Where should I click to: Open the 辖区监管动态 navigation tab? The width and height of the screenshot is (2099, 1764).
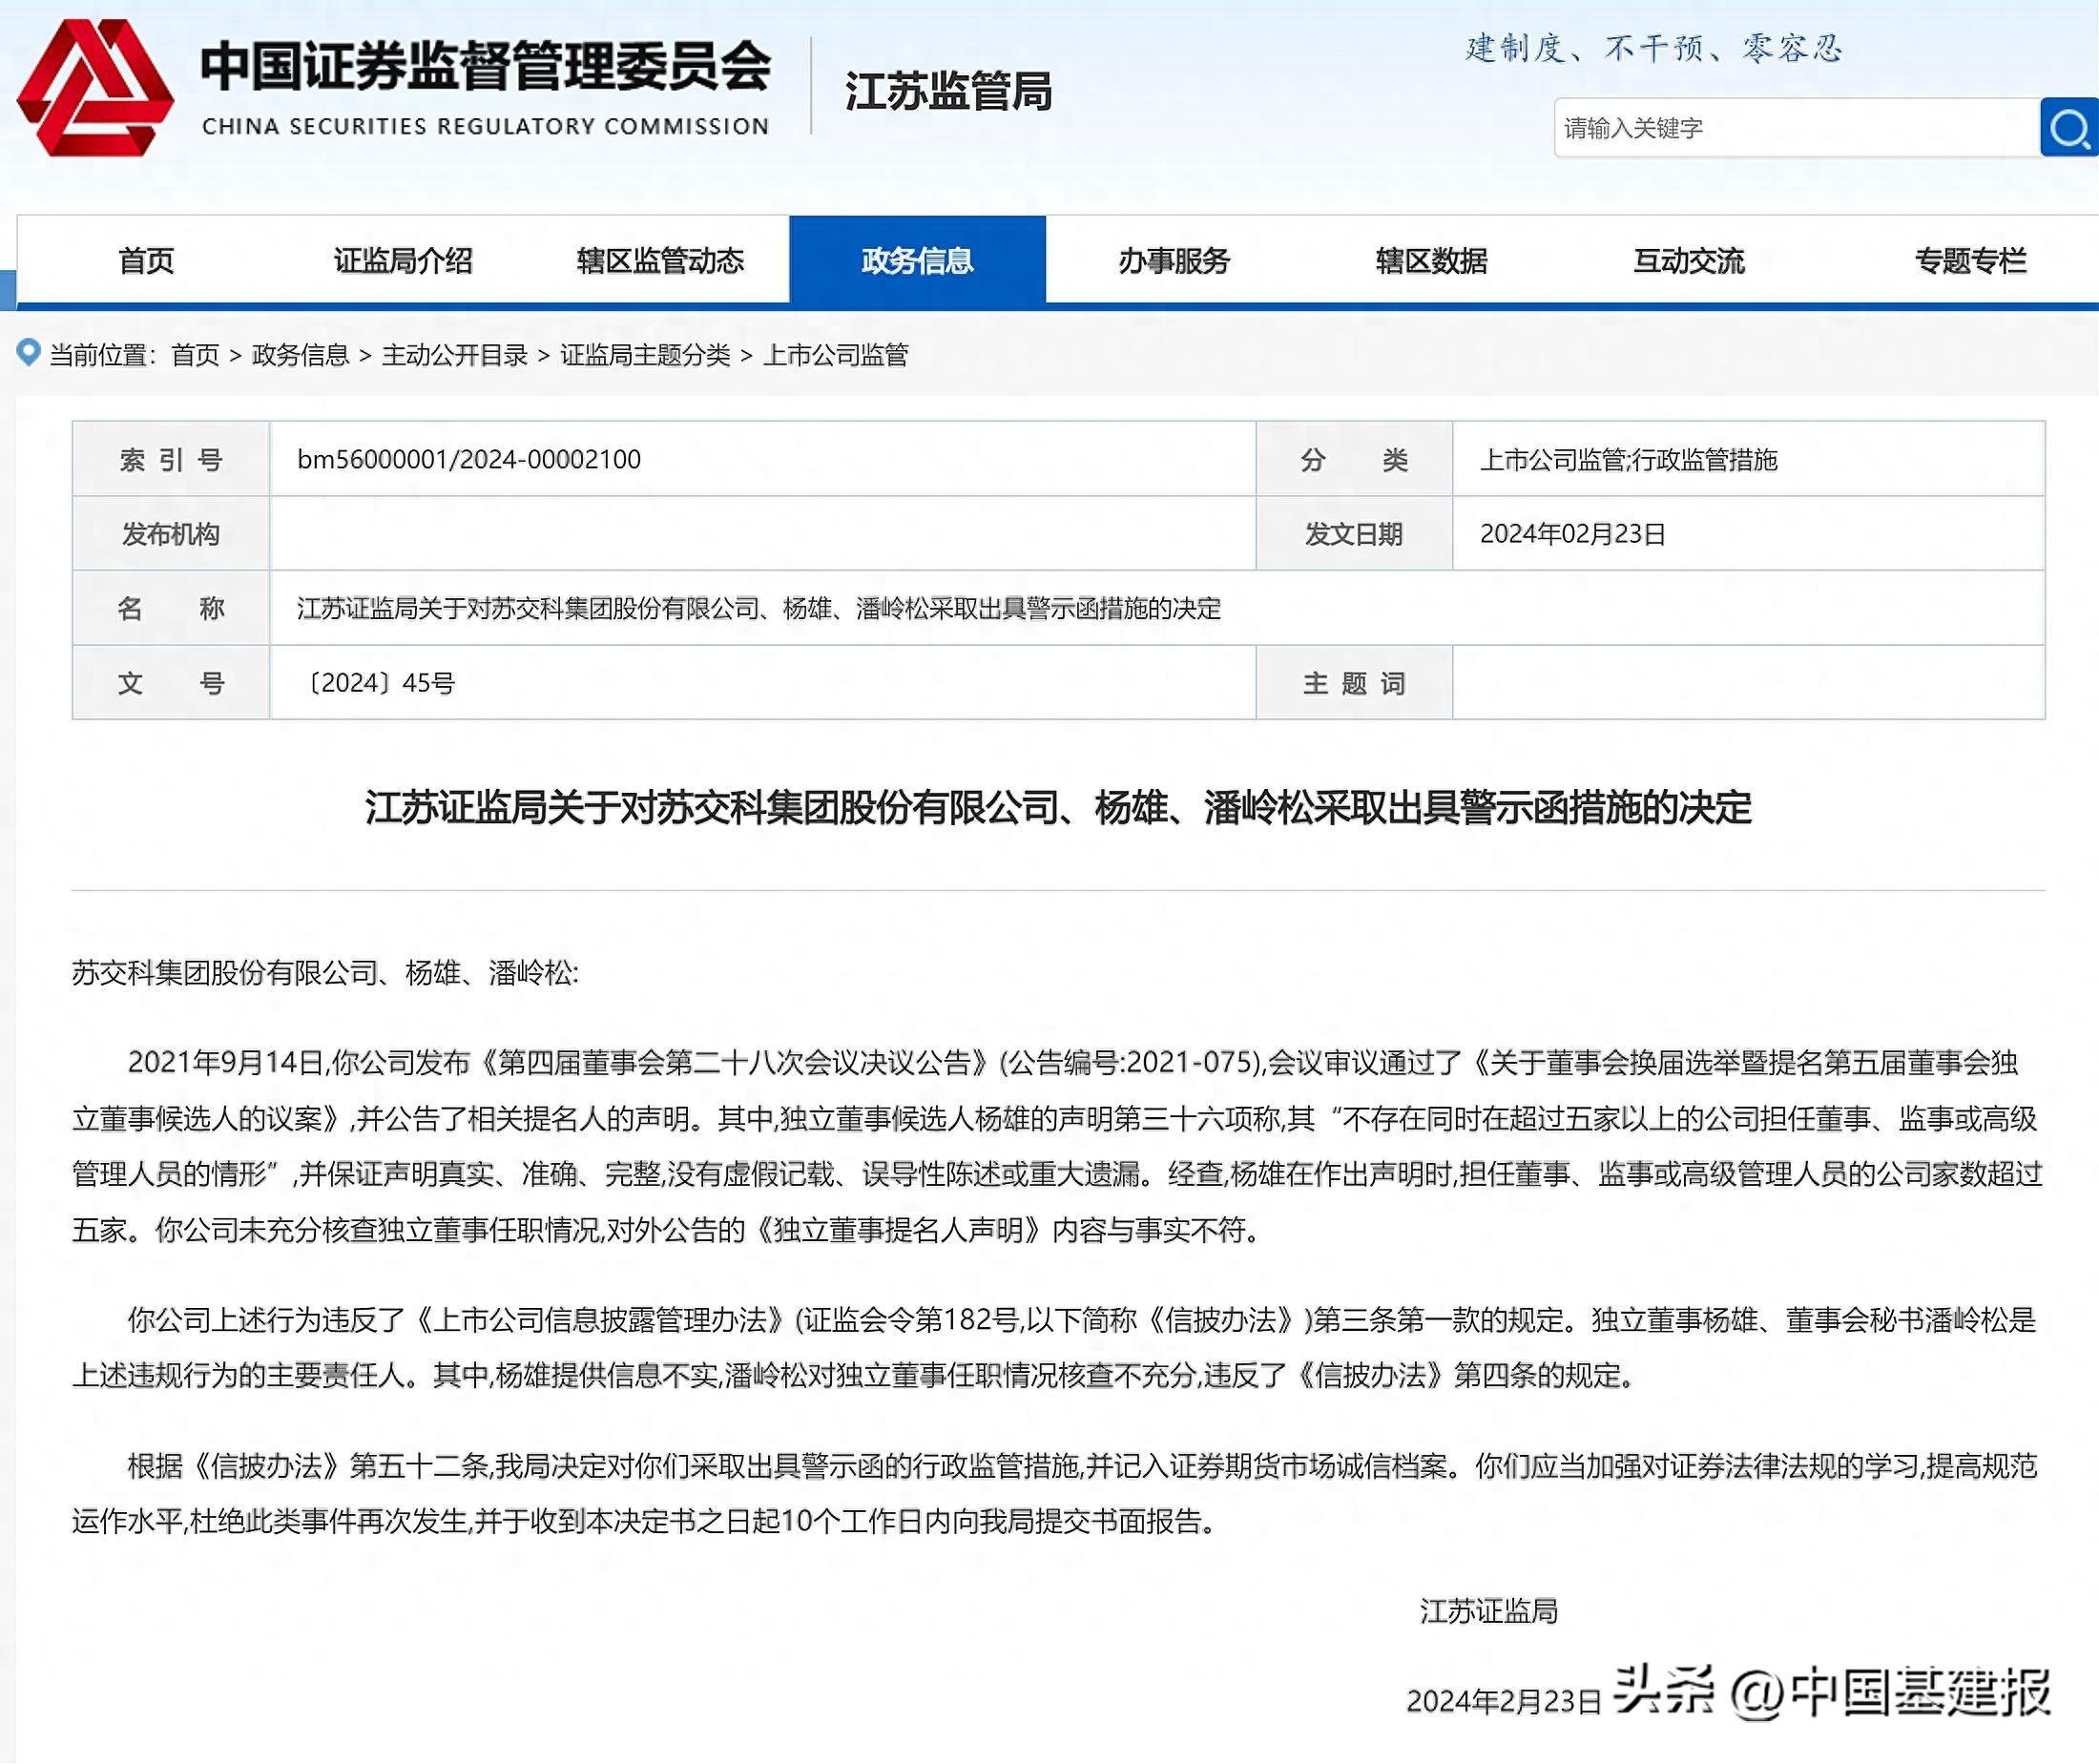click(660, 261)
